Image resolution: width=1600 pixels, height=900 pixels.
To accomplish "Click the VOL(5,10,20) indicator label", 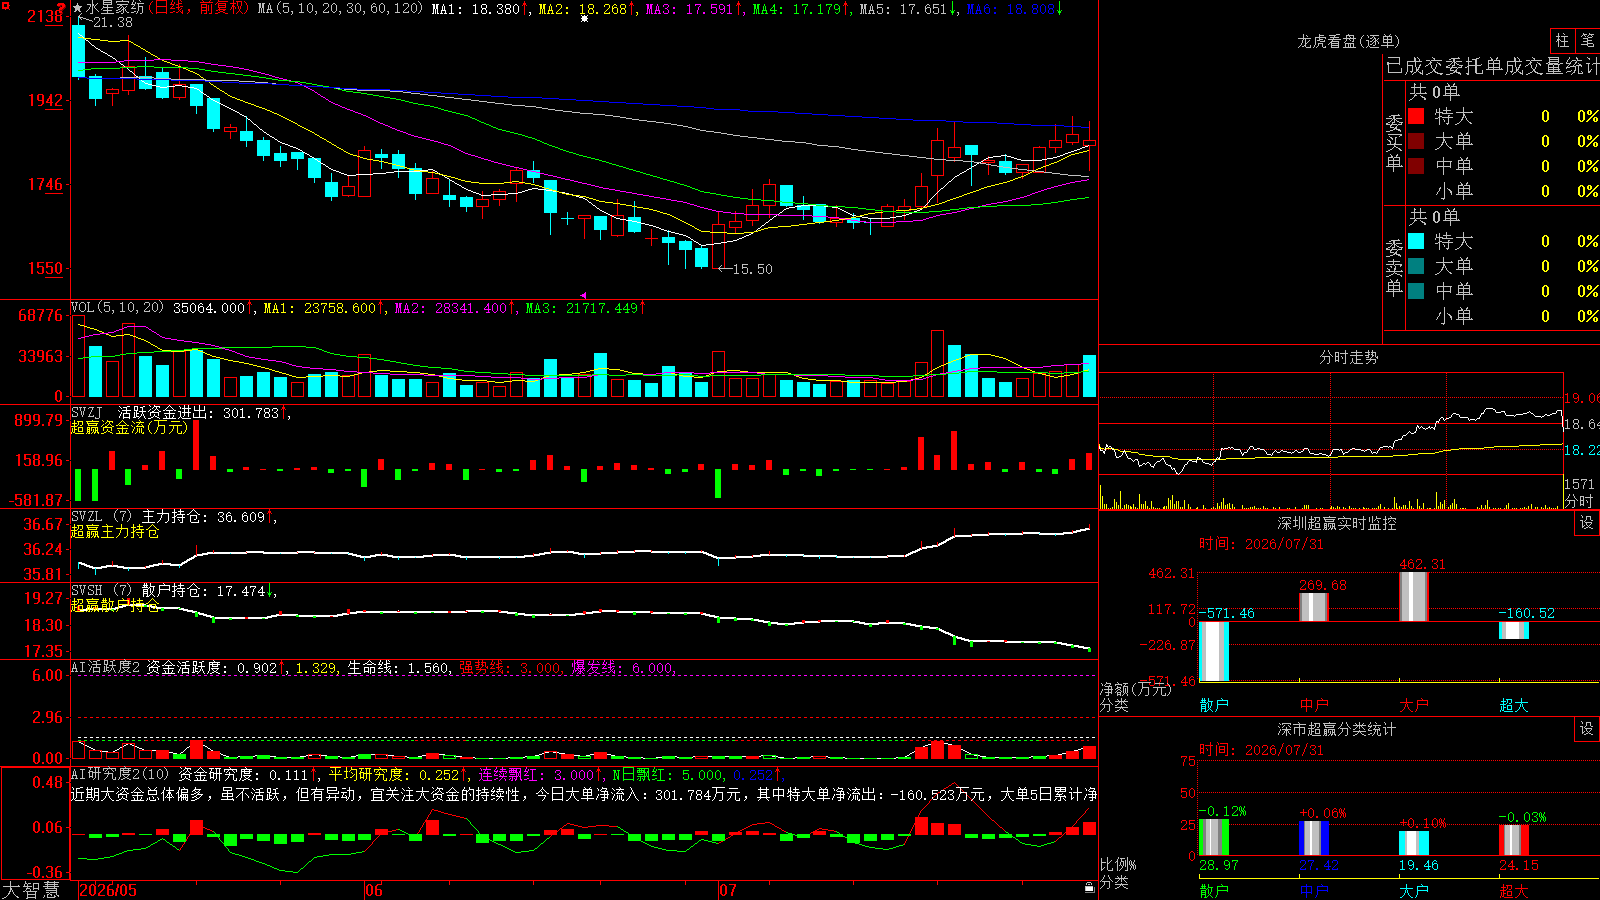I will [117, 308].
